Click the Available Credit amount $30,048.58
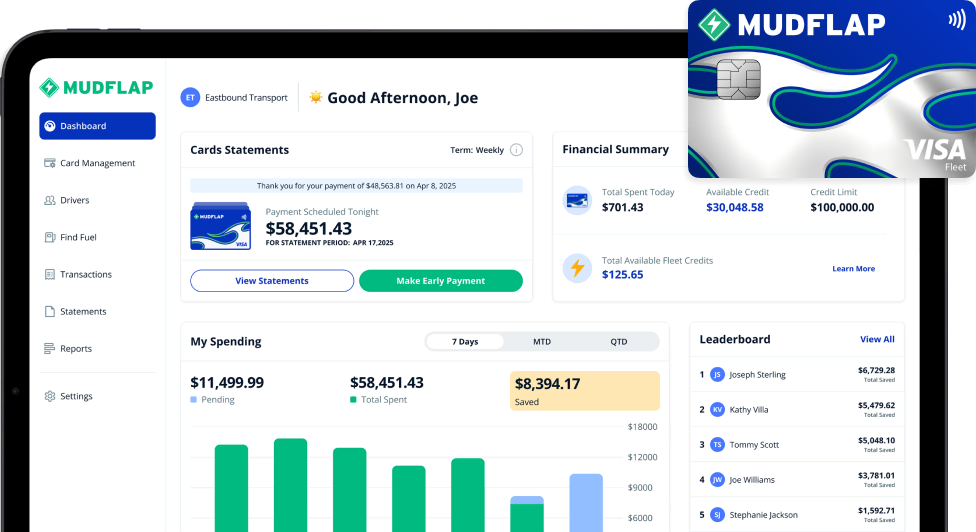The width and height of the screenshot is (976, 532). (734, 207)
